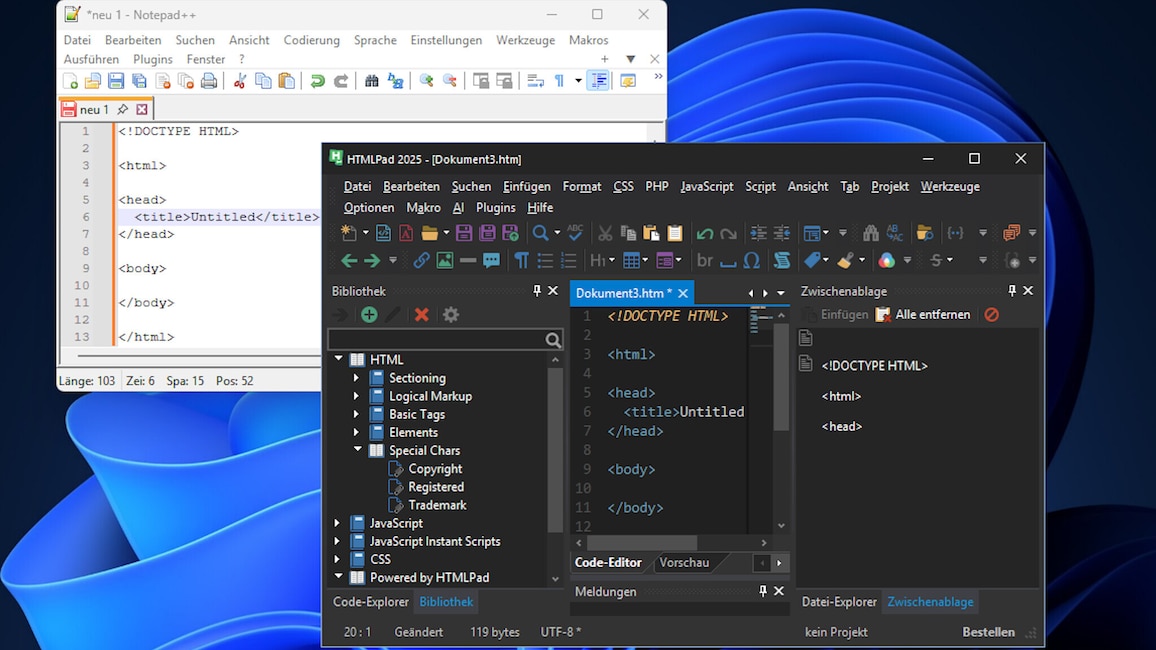Viewport: 1156px width, 650px height.
Task: Click the green plus add icon in Bibliothek
Action: point(369,315)
